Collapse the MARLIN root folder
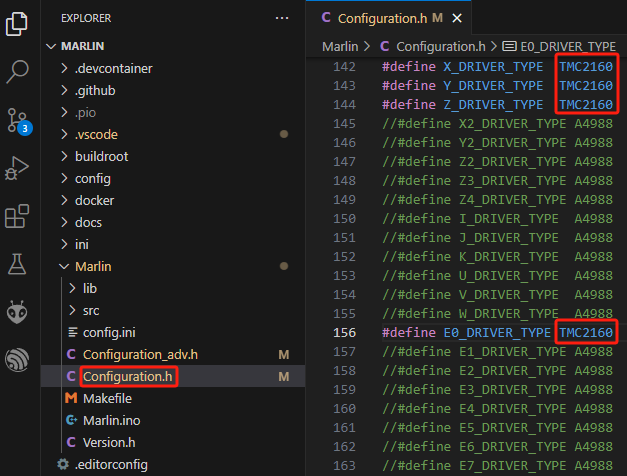The height and width of the screenshot is (476, 627). click(x=52, y=47)
